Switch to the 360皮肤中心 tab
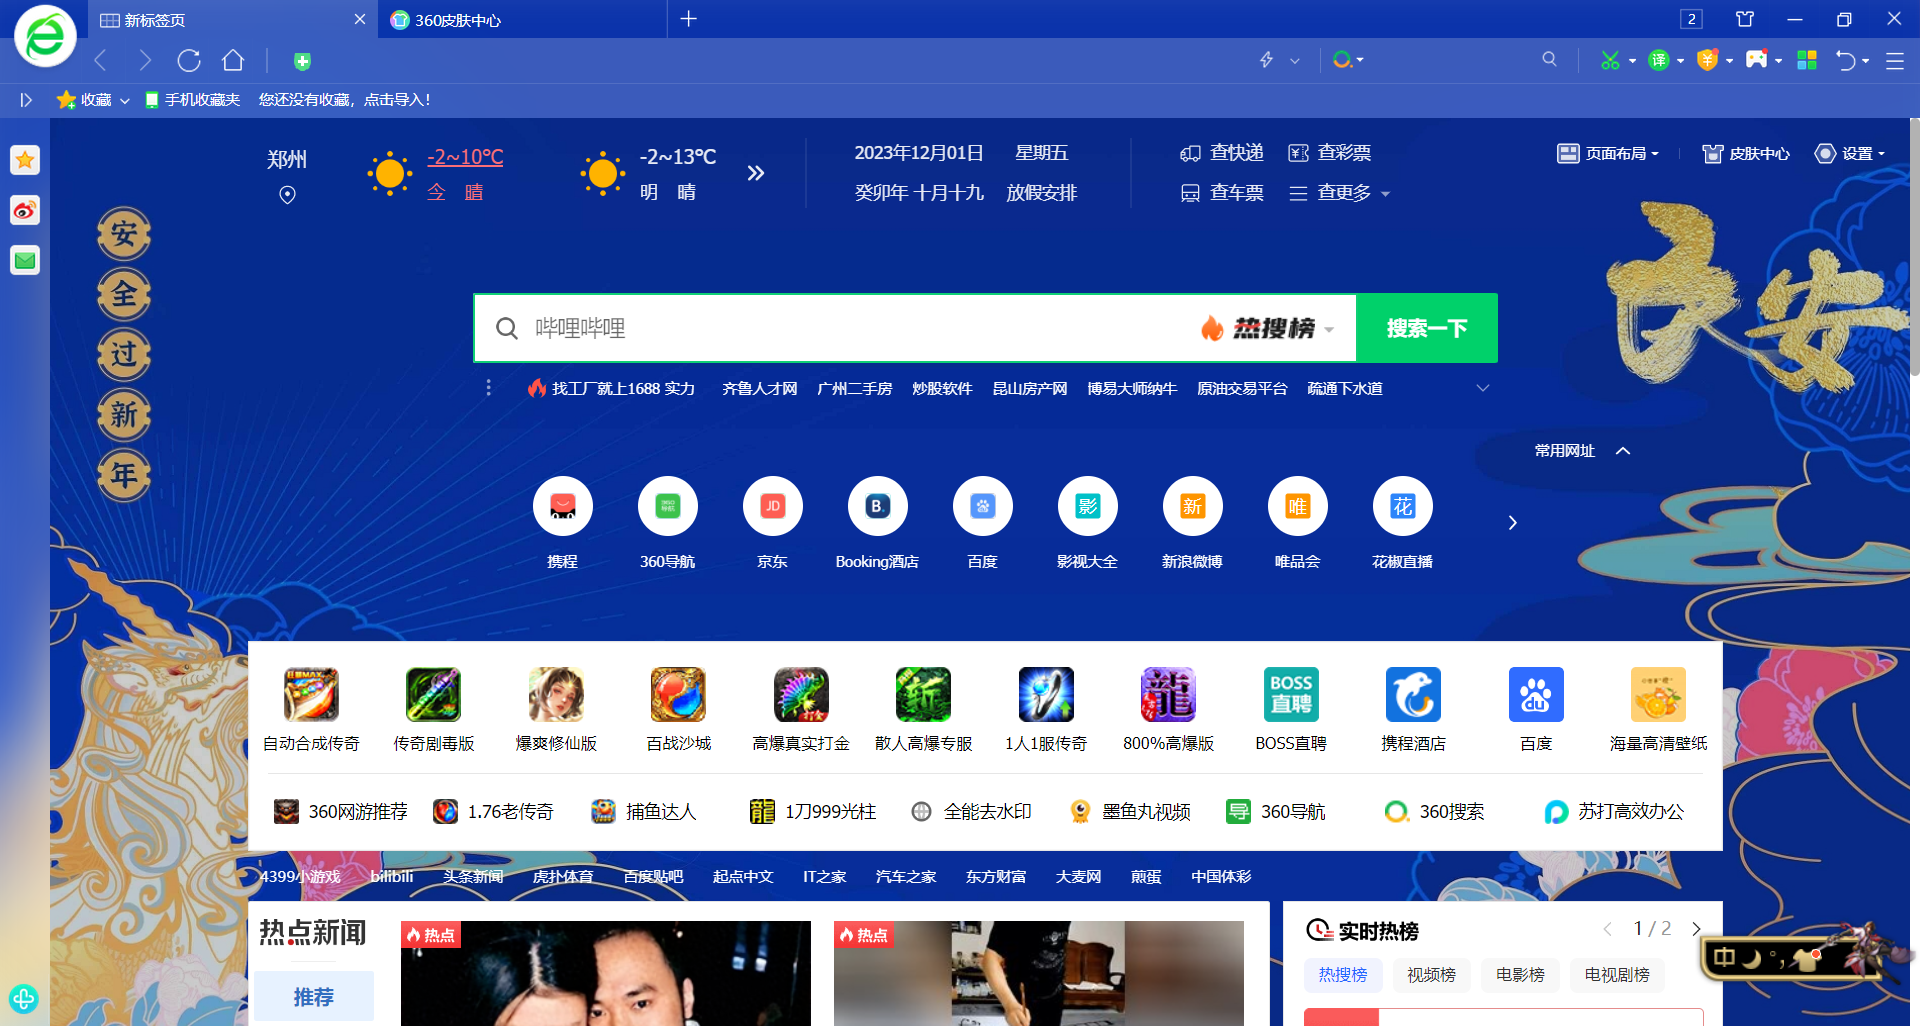 (x=522, y=20)
